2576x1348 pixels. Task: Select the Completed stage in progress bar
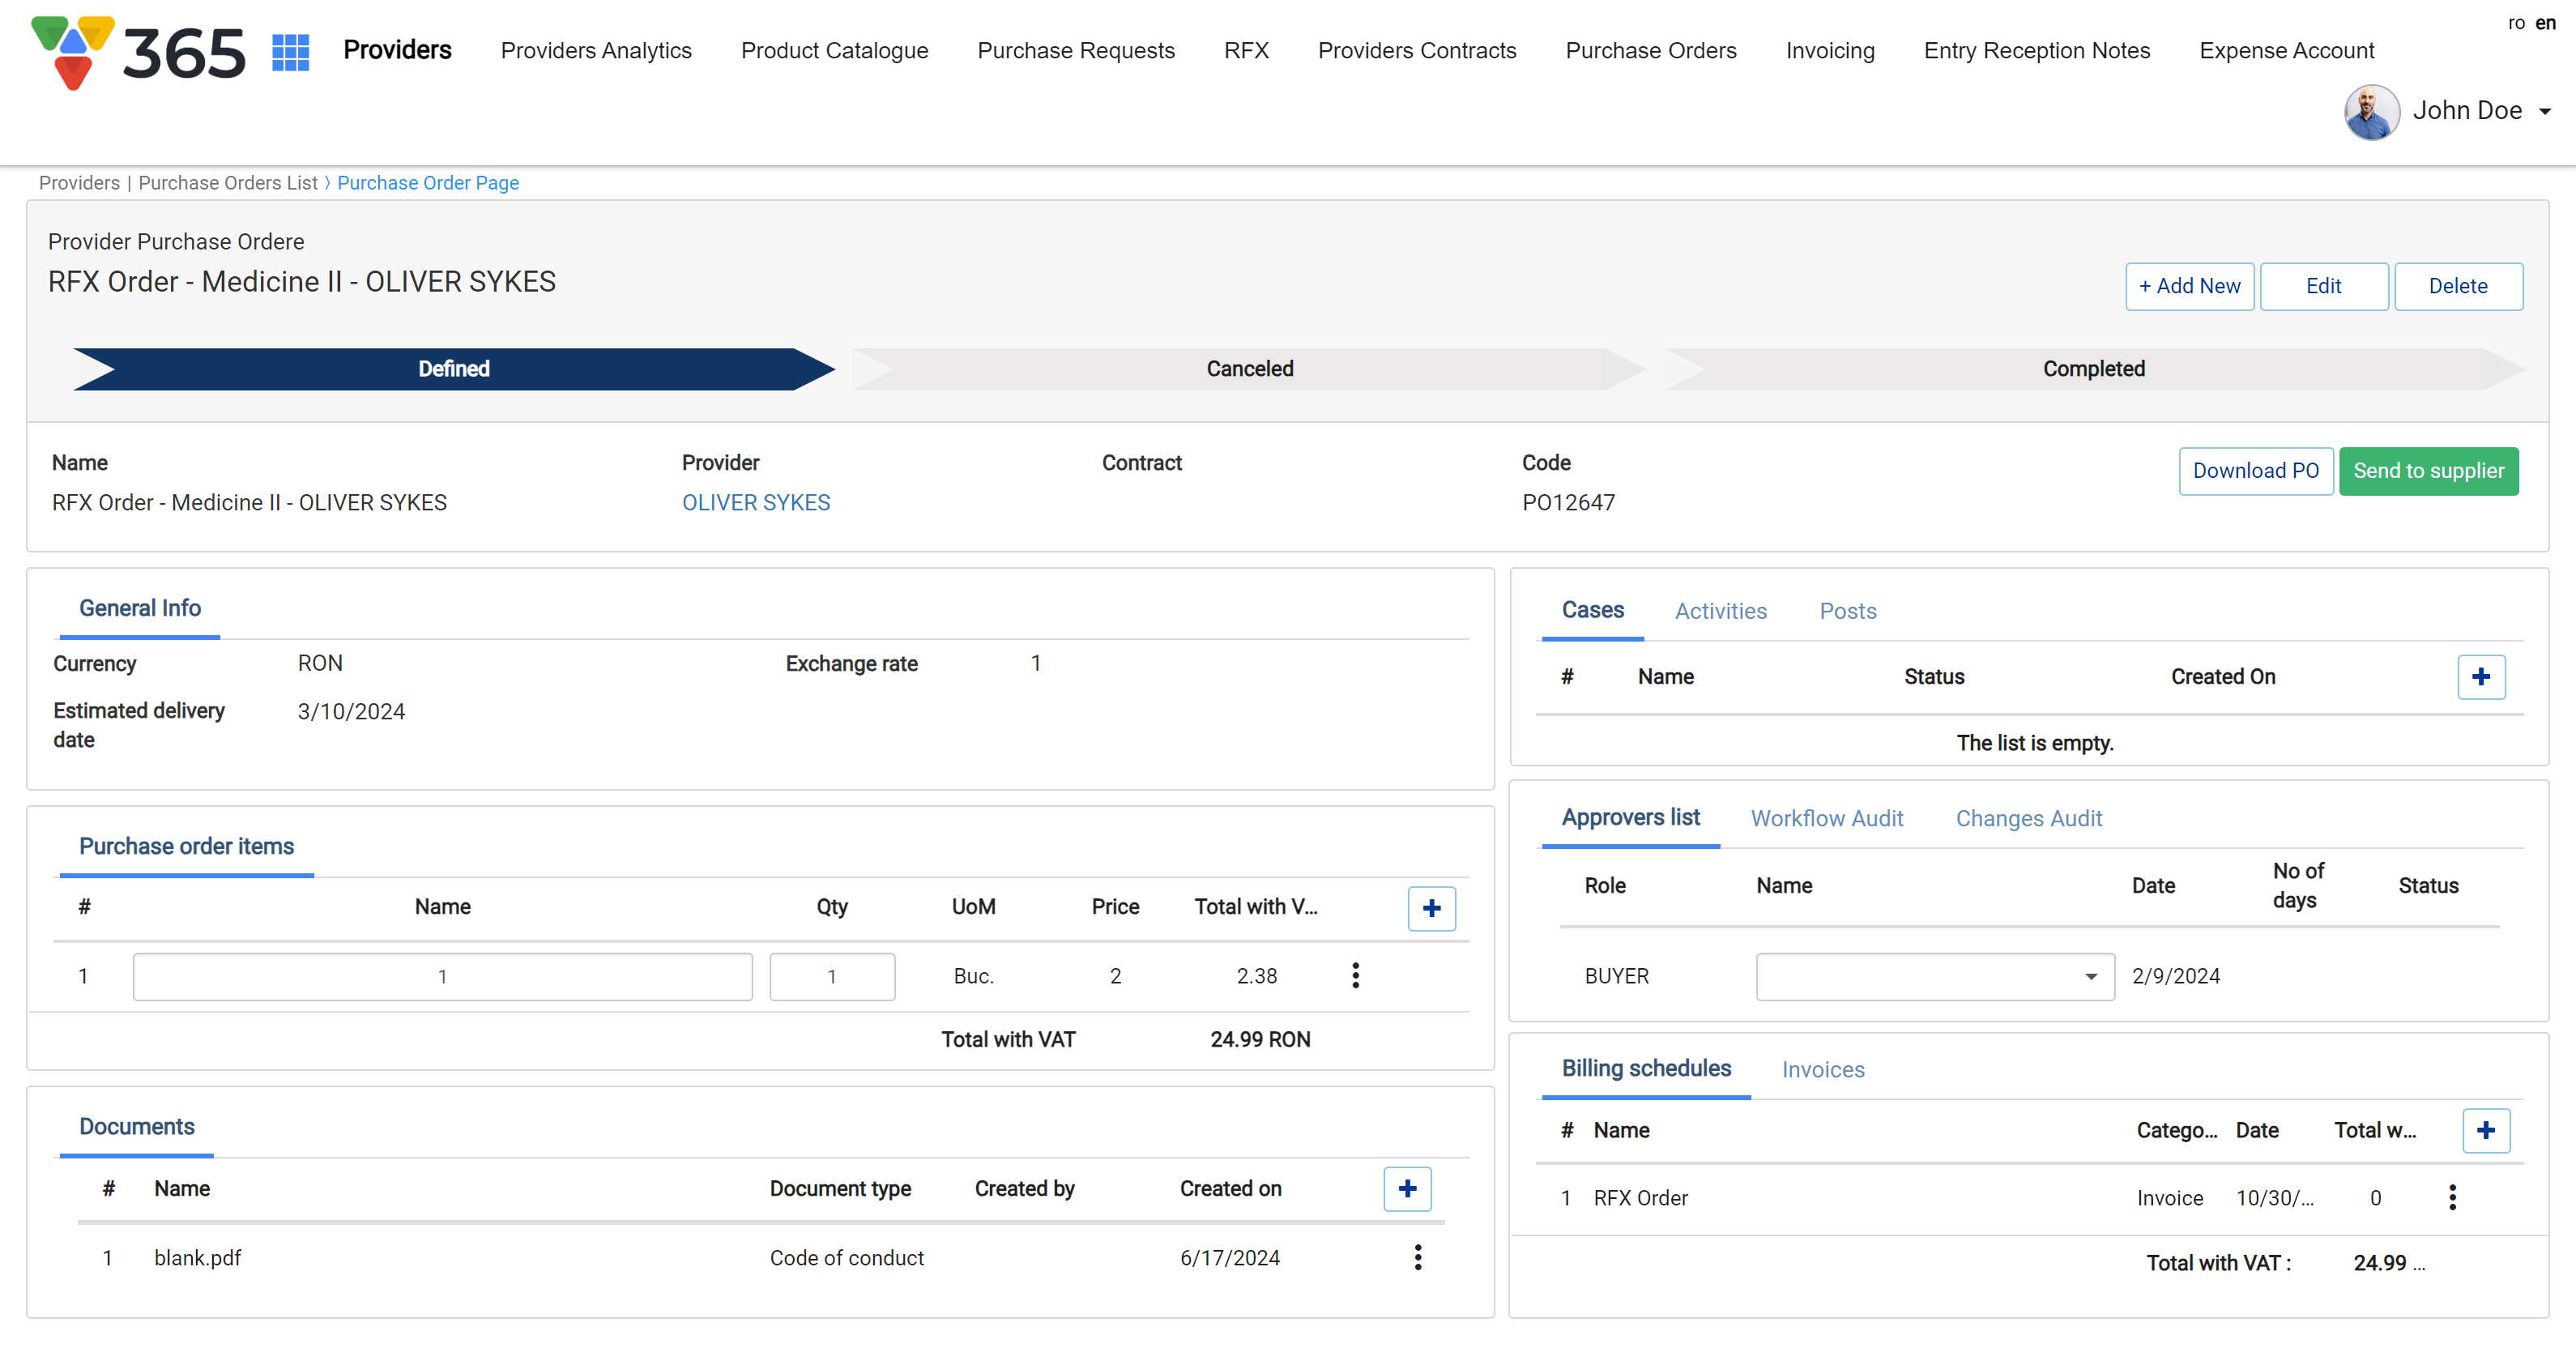point(2093,369)
